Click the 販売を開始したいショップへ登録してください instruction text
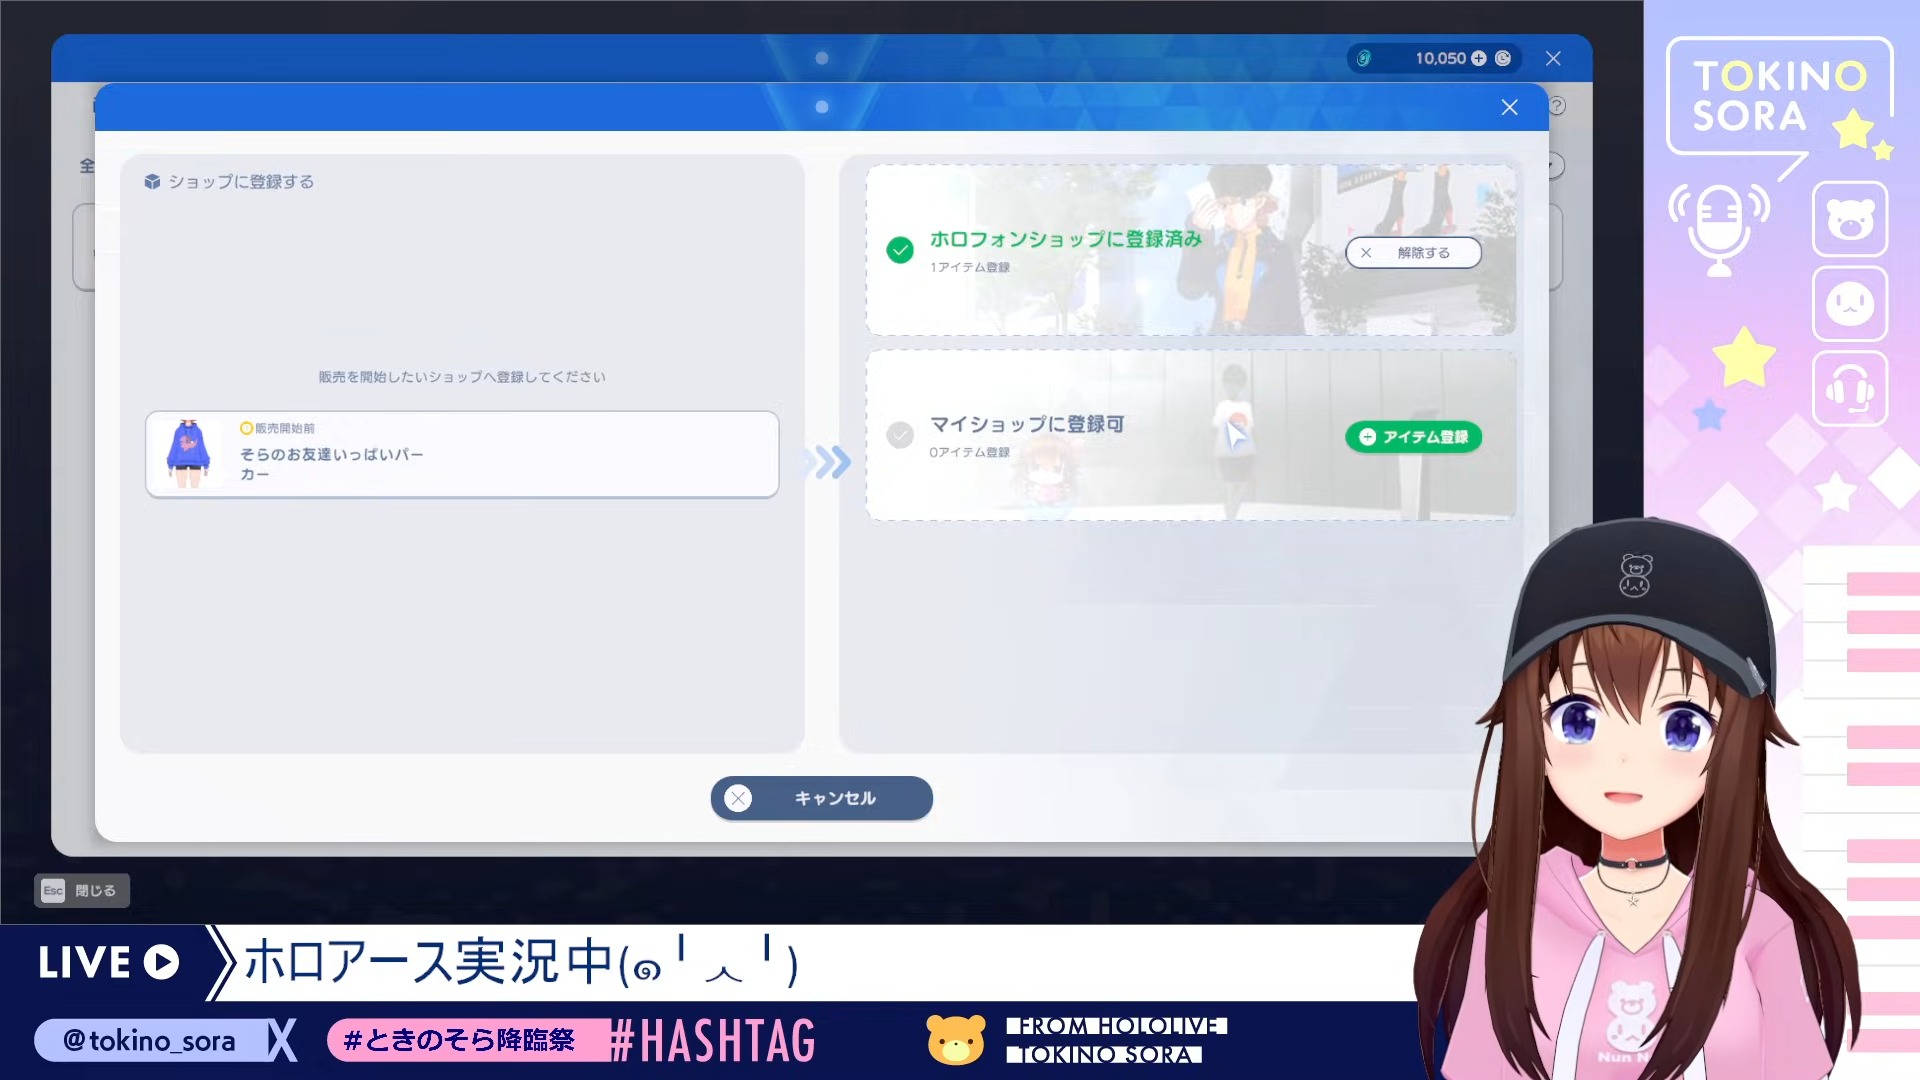The height and width of the screenshot is (1080, 1920). pos(462,377)
